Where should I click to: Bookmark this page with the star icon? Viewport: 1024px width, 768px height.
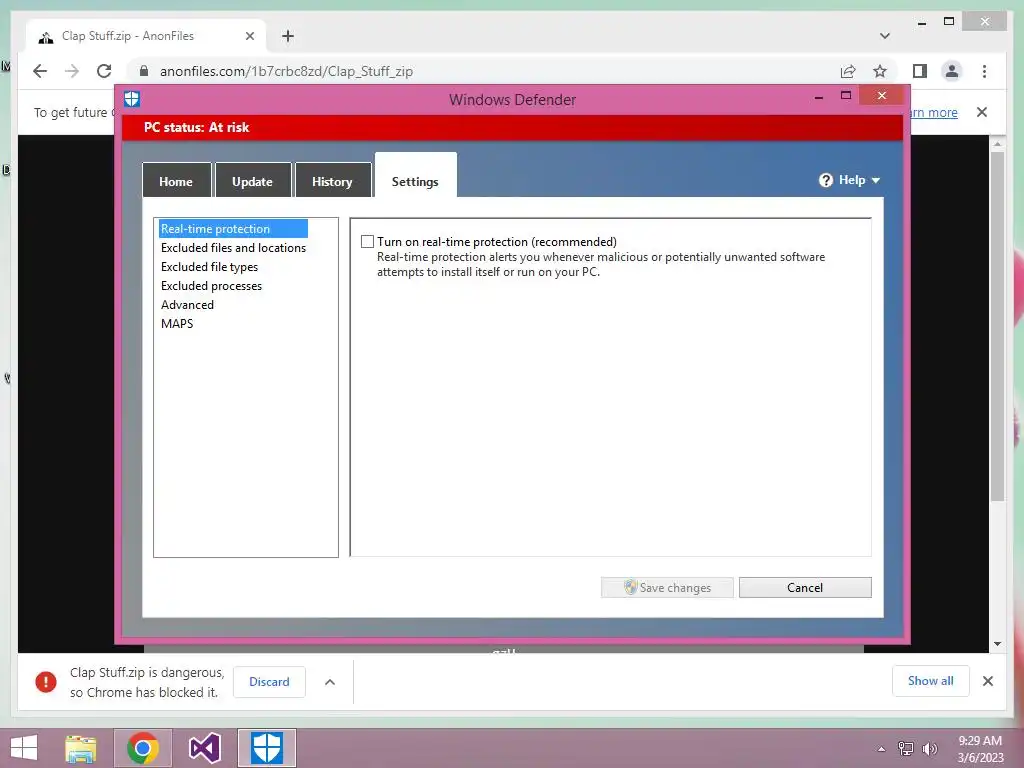(880, 71)
